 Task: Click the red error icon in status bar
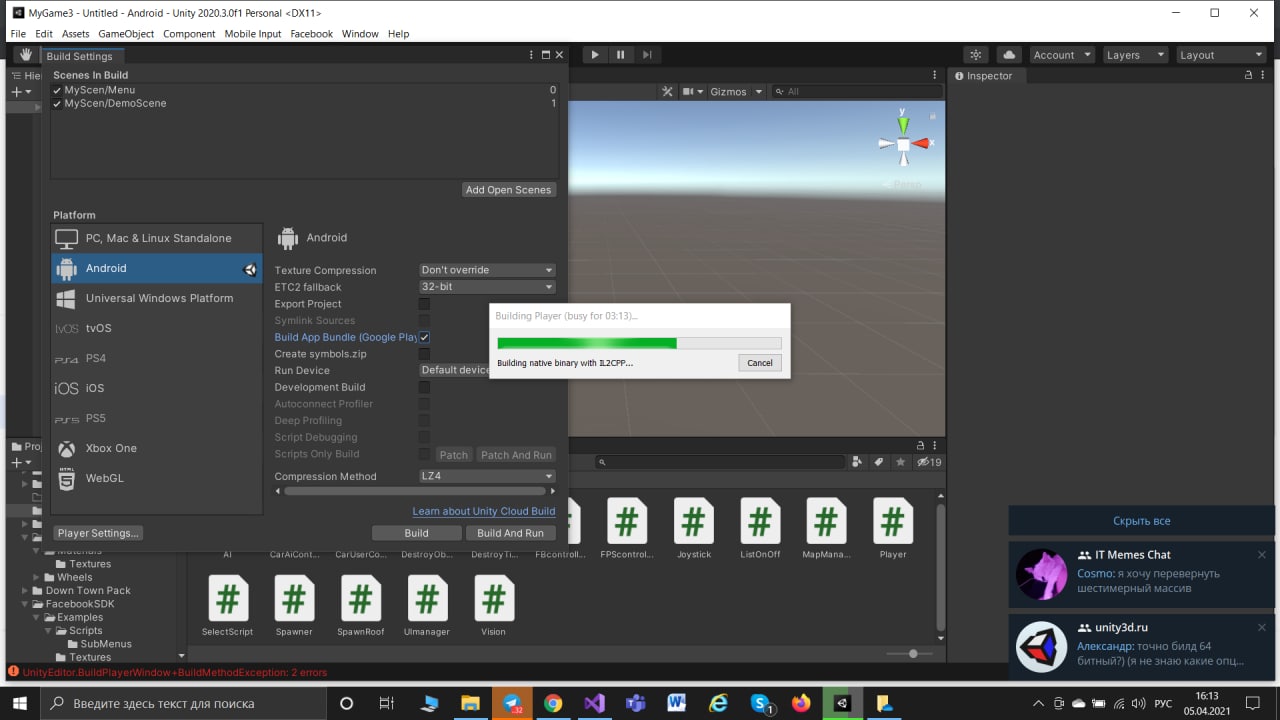14,672
